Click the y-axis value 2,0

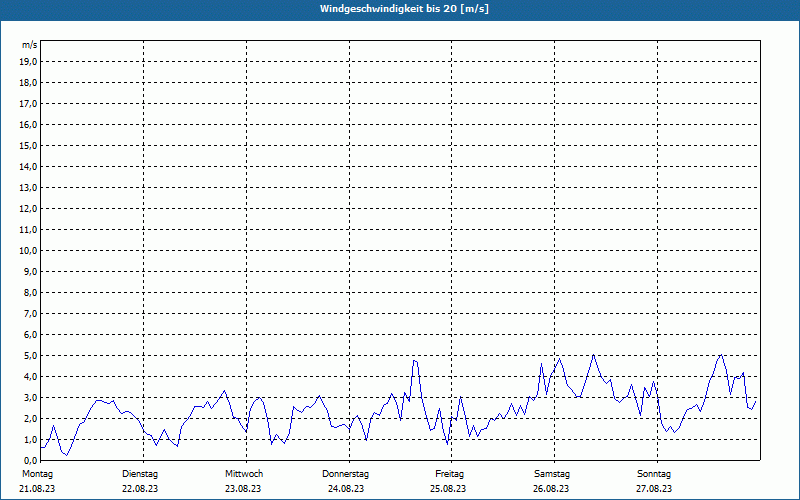pyautogui.click(x=30, y=418)
